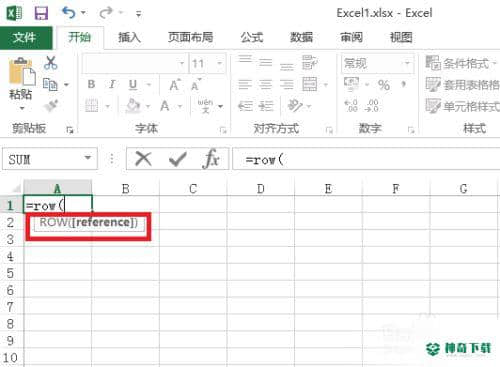Apply percent style to the cell
Image resolution: width=500 pixels, height=367 pixels.
pyautogui.click(x=384, y=85)
